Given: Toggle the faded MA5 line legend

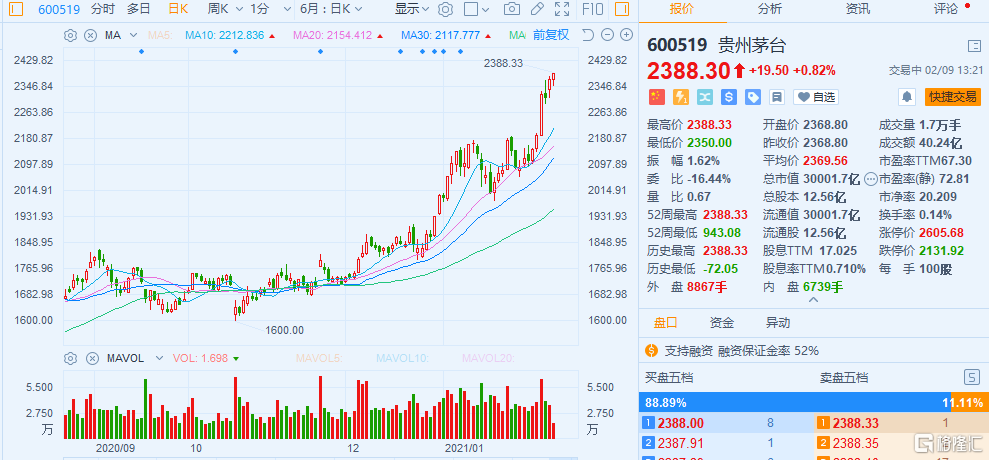Looking at the screenshot, I should tap(160, 35).
